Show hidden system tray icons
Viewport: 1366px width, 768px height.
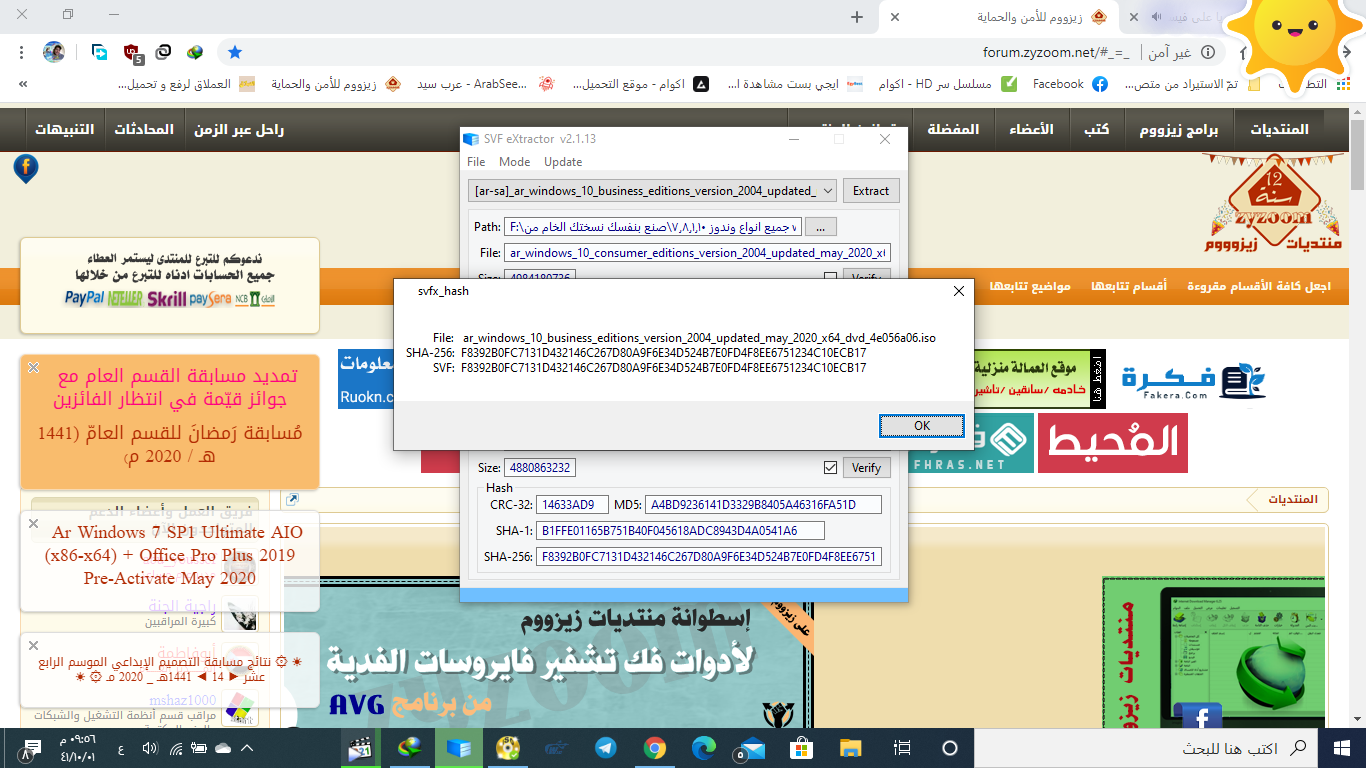pyautogui.click(x=247, y=748)
